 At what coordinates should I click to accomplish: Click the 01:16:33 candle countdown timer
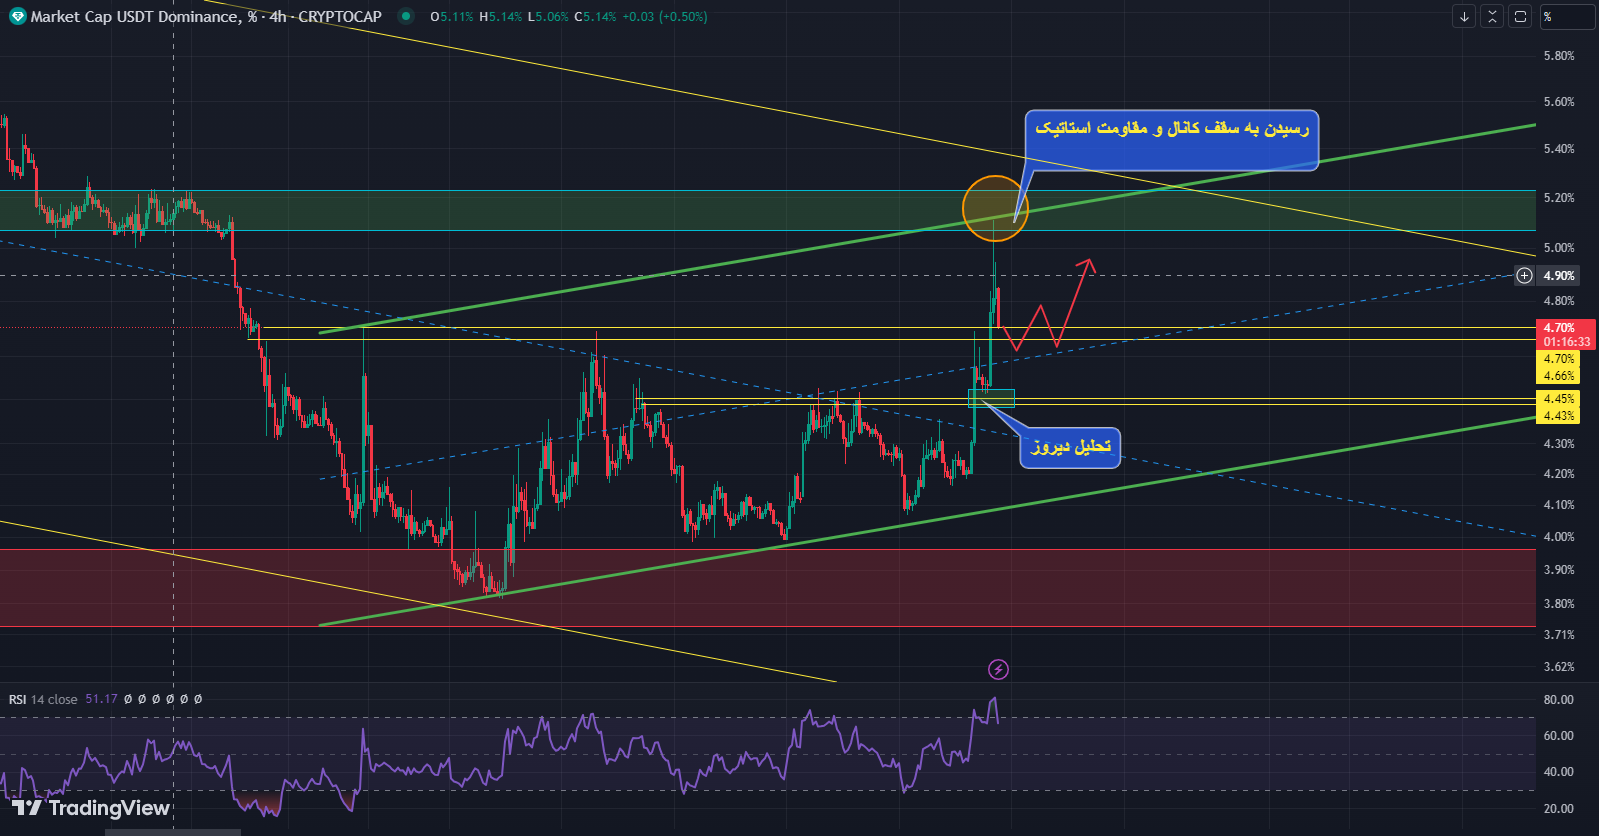click(1565, 342)
